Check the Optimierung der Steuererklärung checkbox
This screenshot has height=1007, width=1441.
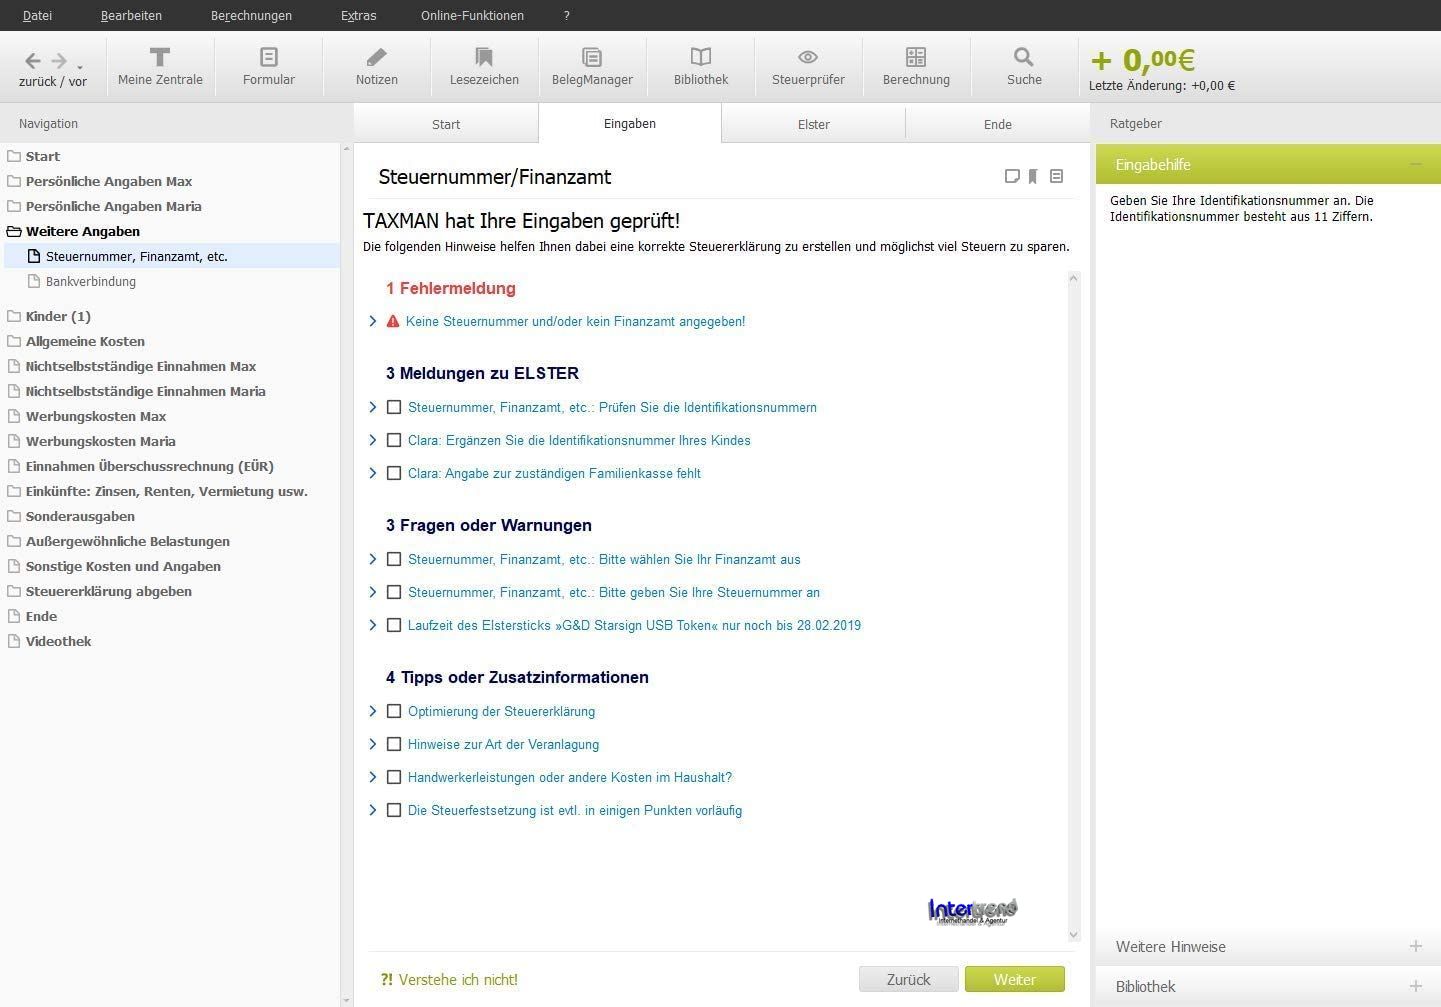pos(394,712)
